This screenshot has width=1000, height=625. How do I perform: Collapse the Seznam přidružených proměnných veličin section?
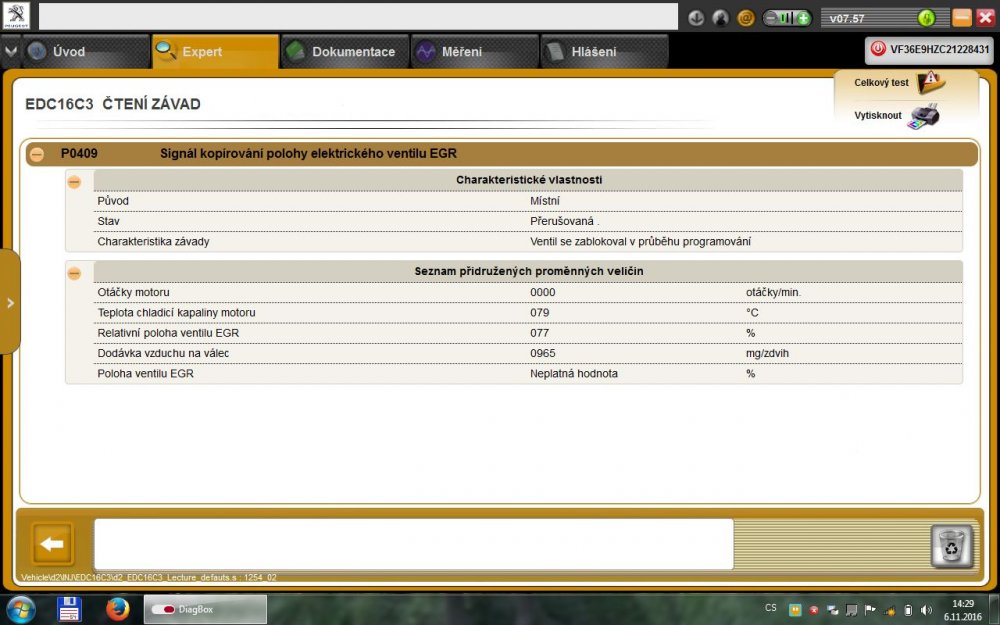tap(74, 273)
